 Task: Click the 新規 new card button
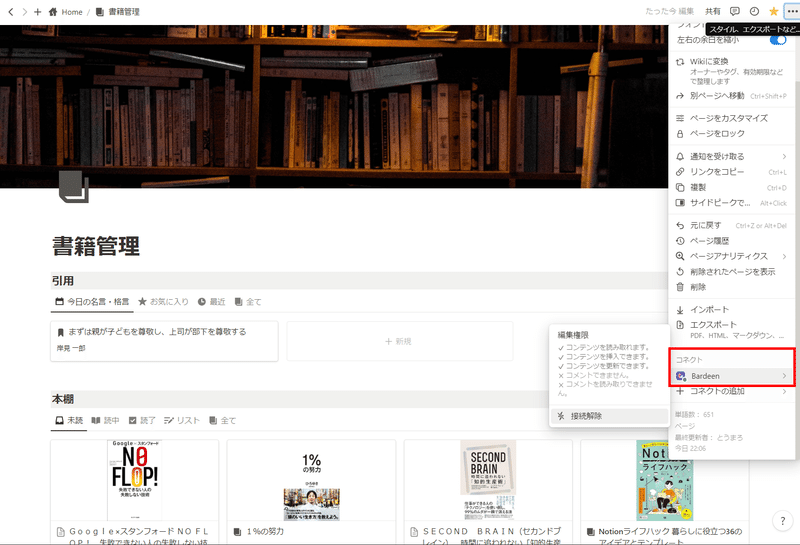point(400,341)
